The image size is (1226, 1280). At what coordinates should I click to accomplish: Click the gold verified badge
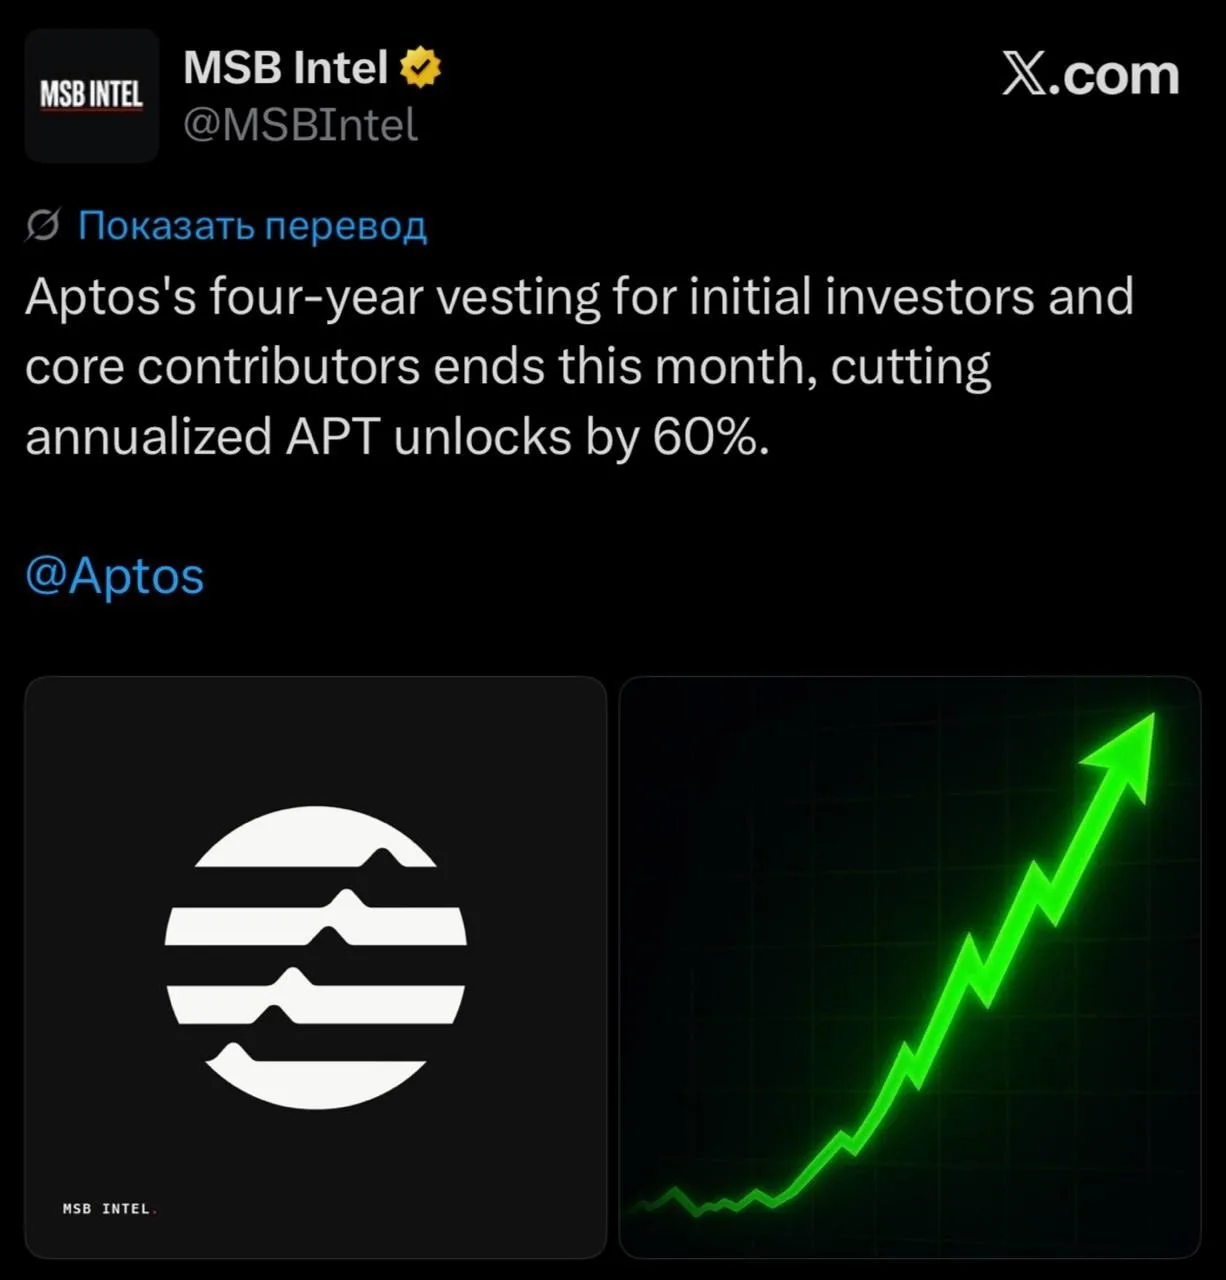[x=420, y=68]
